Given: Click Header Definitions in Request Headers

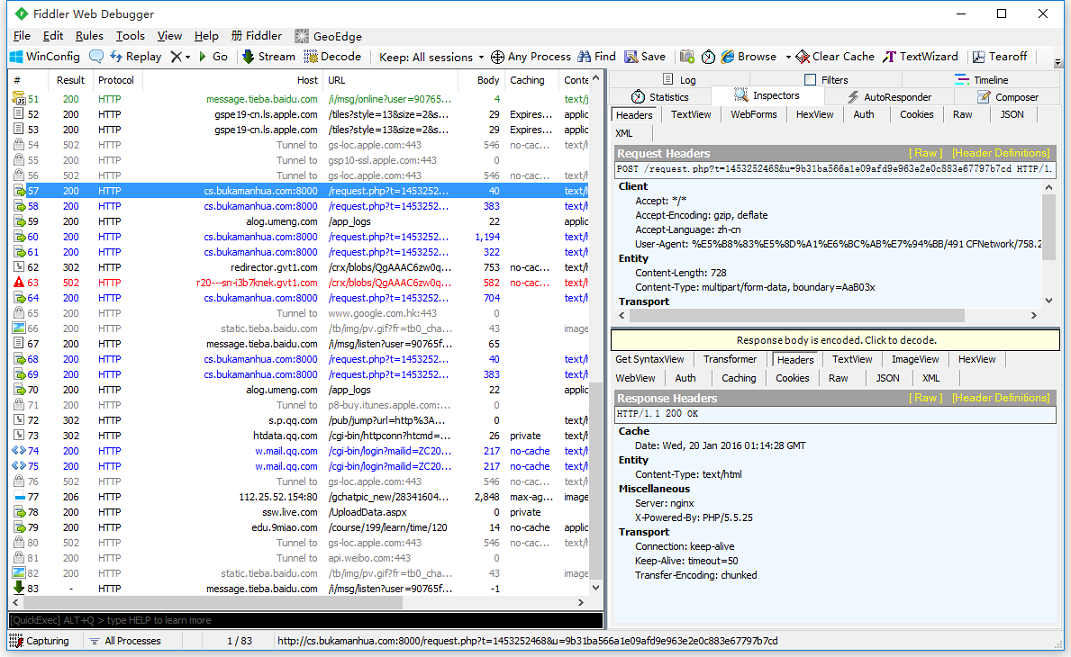Looking at the screenshot, I should click(x=1001, y=153).
